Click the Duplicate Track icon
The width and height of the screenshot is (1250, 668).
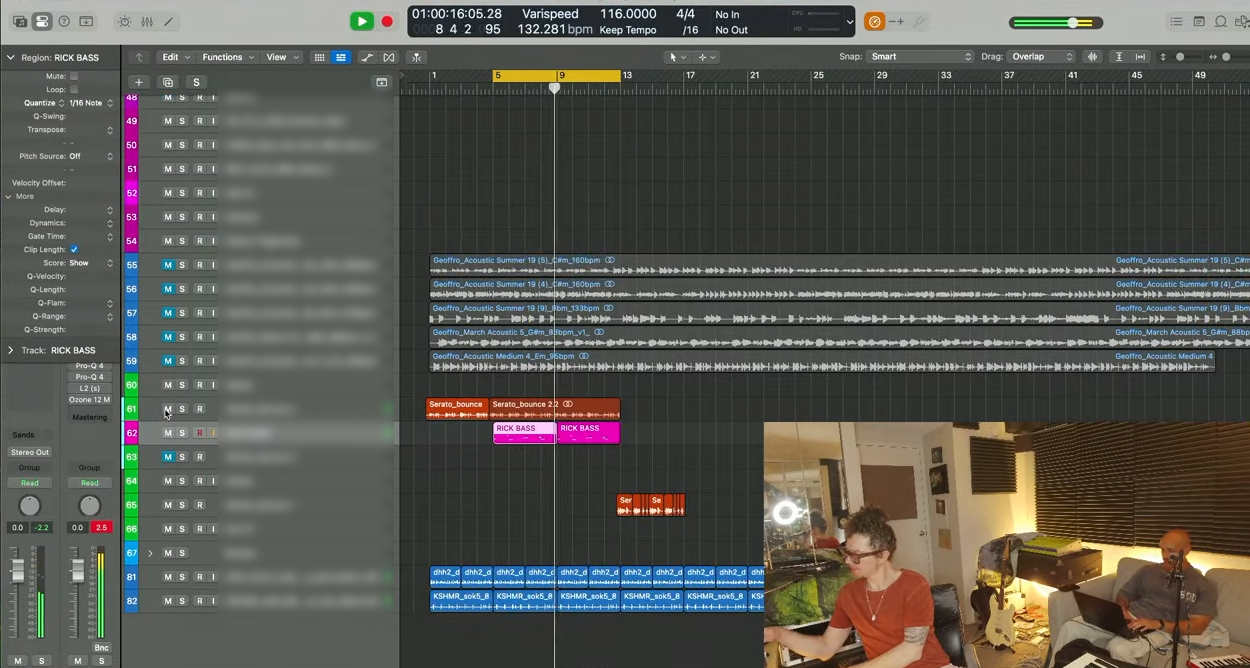click(168, 82)
